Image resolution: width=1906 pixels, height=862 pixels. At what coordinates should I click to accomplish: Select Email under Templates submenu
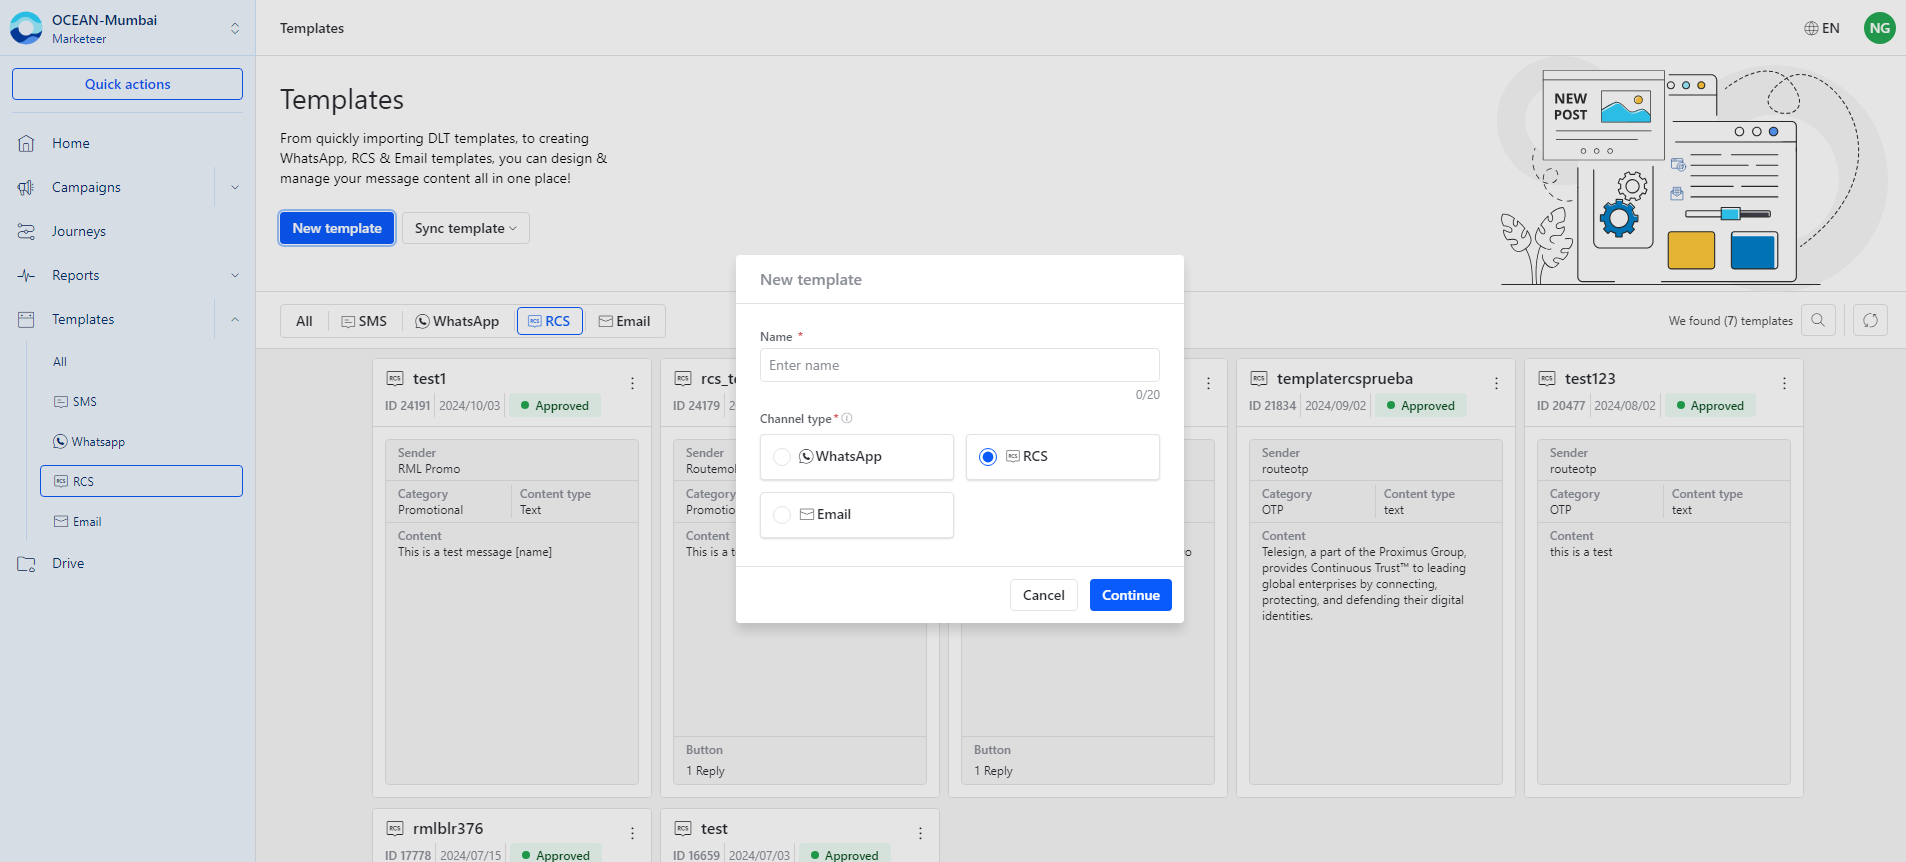click(78, 522)
